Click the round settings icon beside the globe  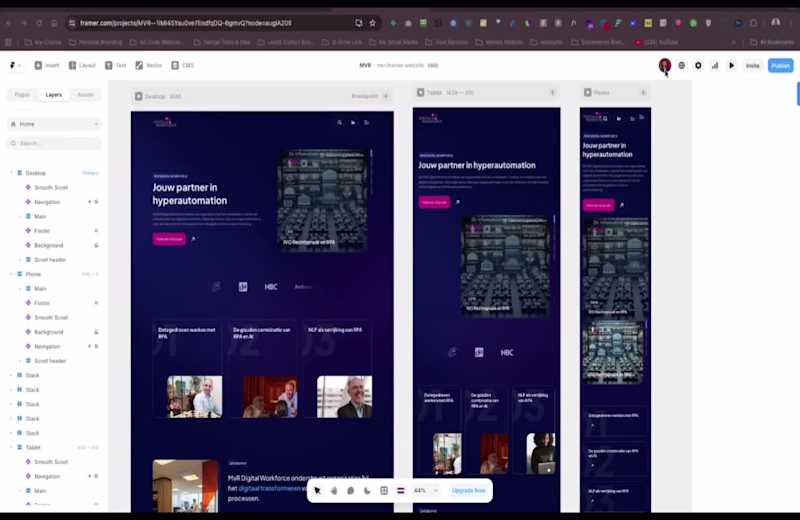[x=698, y=65]
